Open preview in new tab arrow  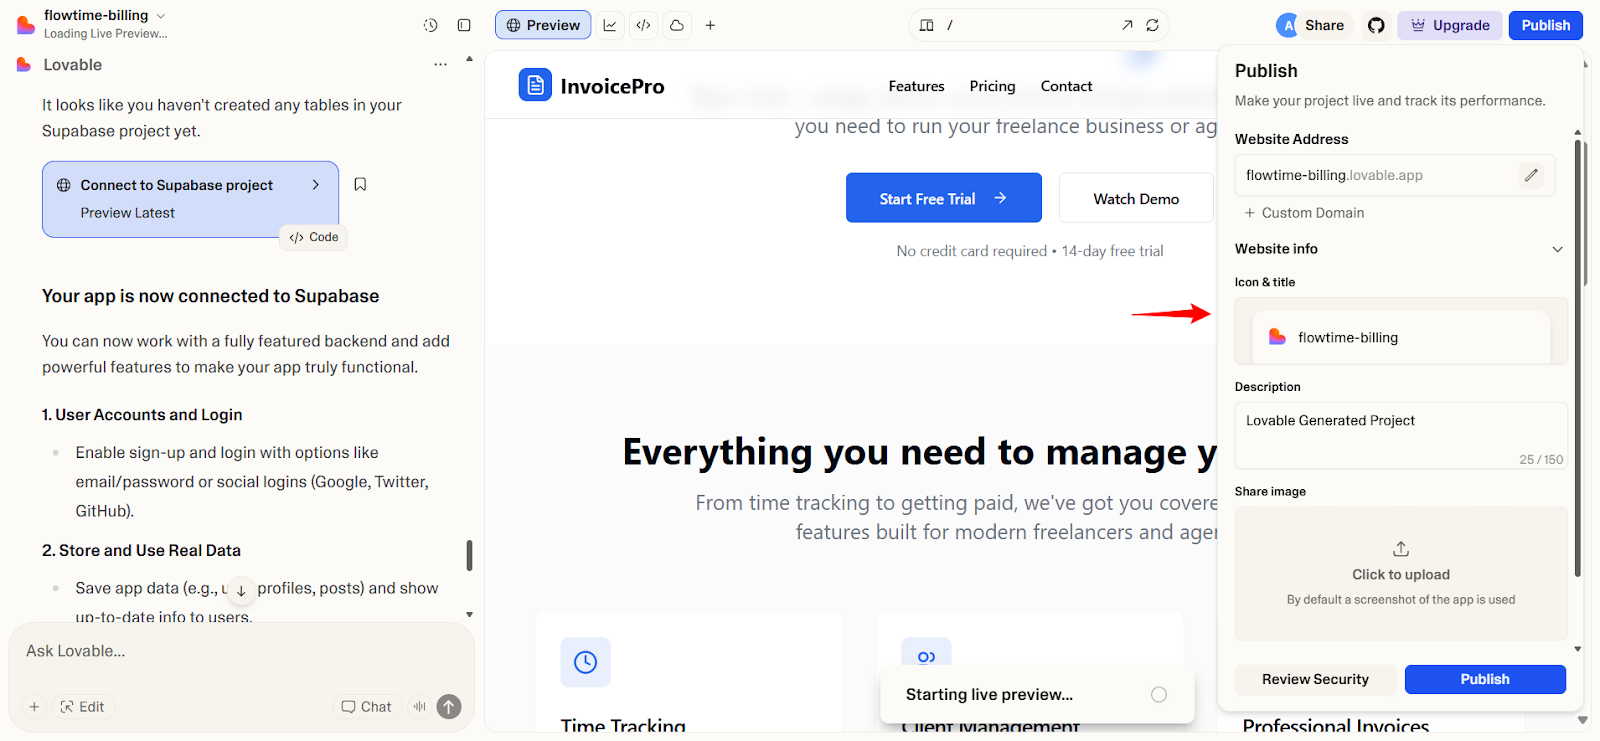(1127, 25)
